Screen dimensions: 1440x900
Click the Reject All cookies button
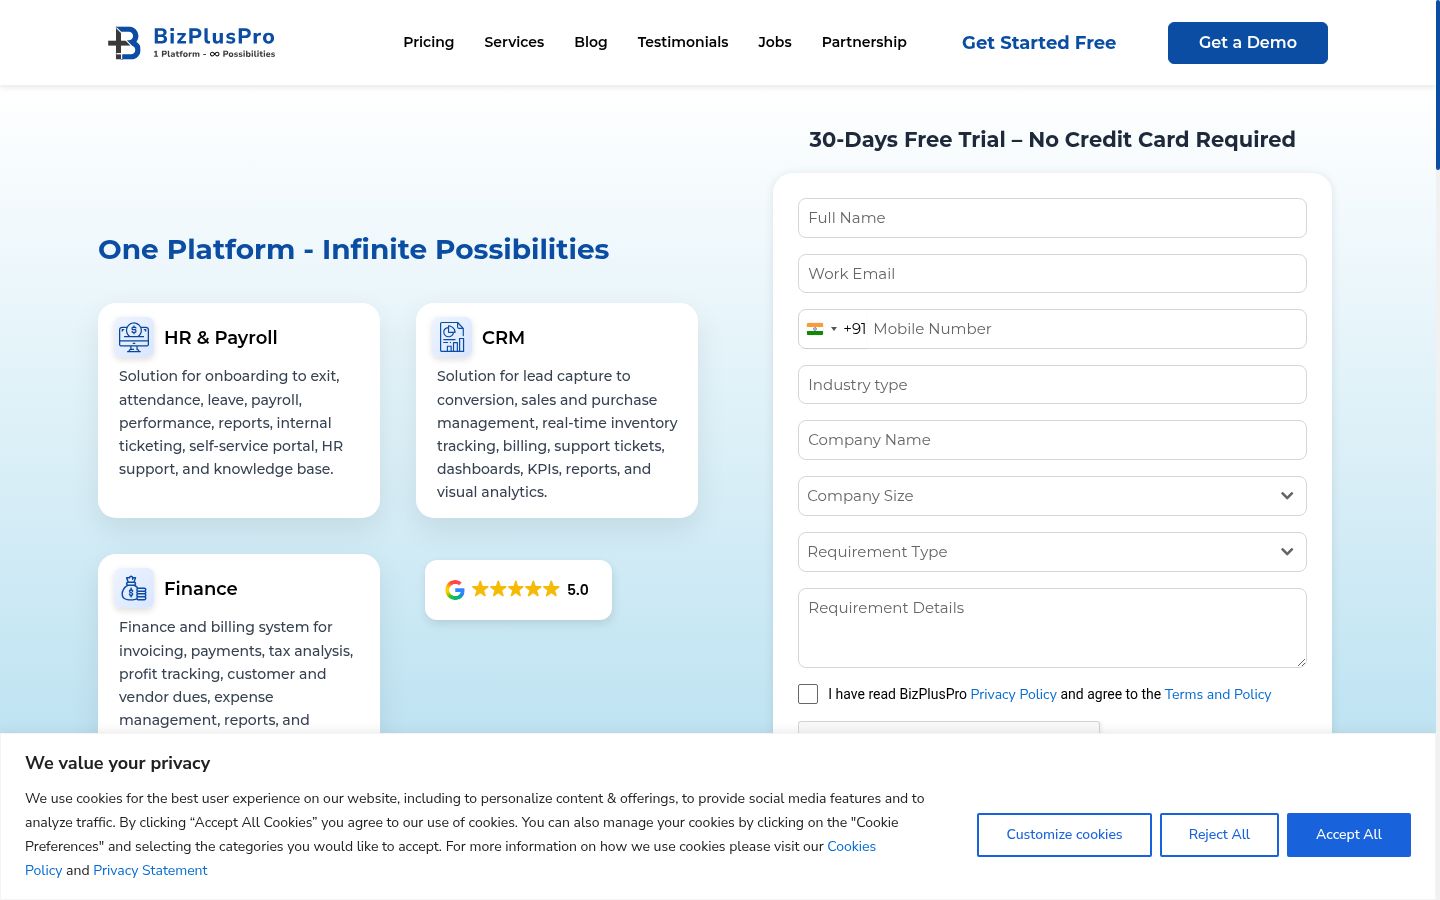[1219, 835]
